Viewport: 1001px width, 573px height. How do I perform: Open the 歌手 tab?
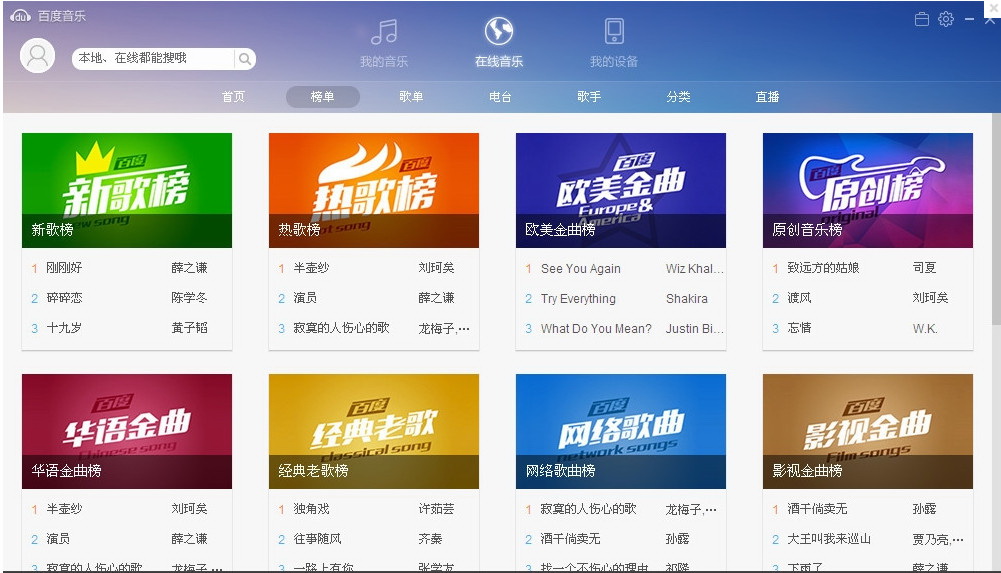(589, 97)
